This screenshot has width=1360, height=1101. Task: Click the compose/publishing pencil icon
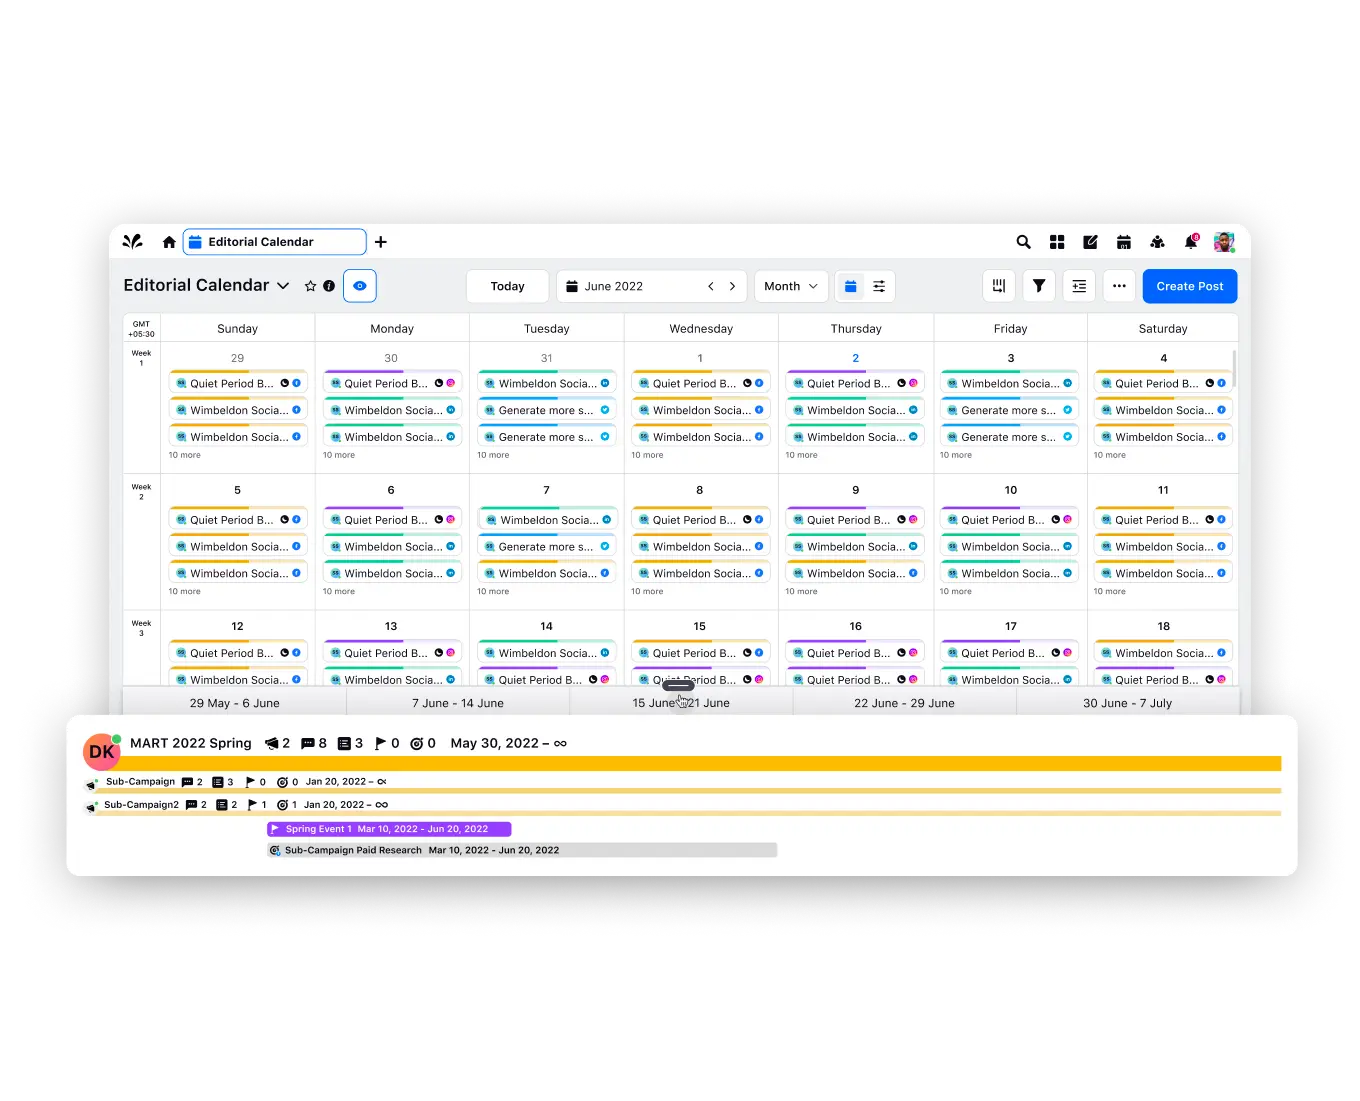1090,242
